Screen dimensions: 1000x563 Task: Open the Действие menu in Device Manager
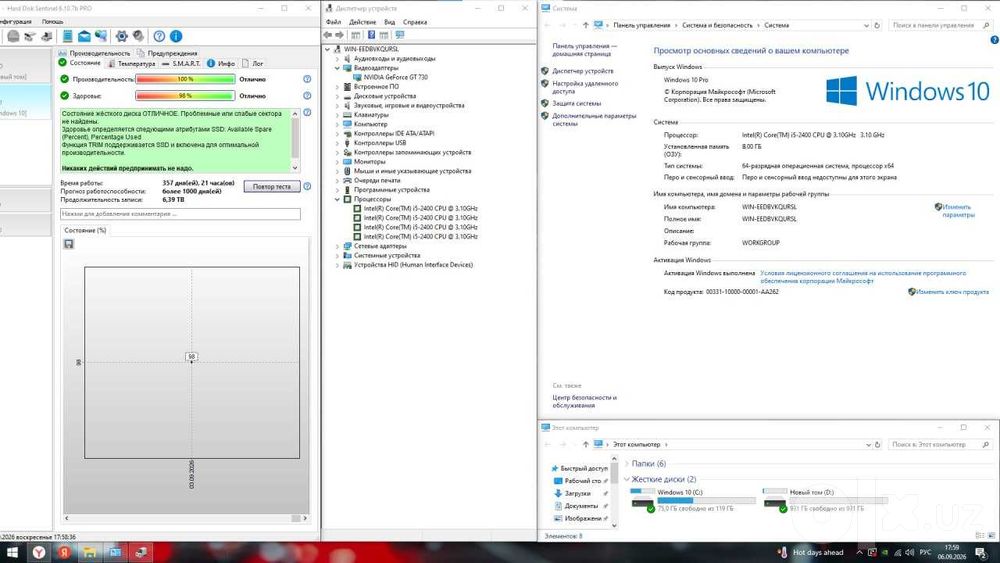(x=362, y=22)
